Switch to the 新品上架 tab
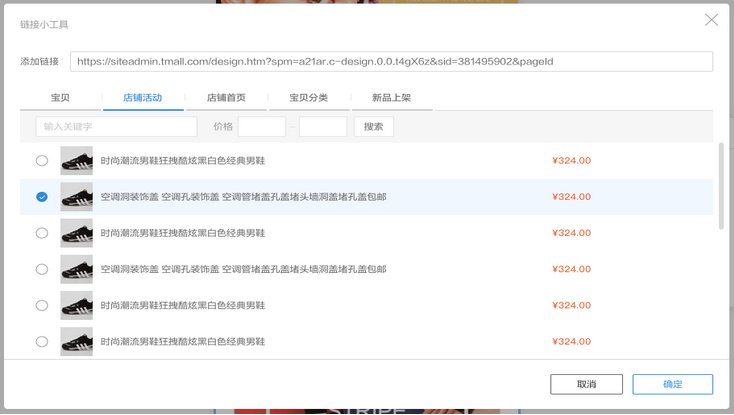This screenshot has height=415, width=734. [392, 98]
